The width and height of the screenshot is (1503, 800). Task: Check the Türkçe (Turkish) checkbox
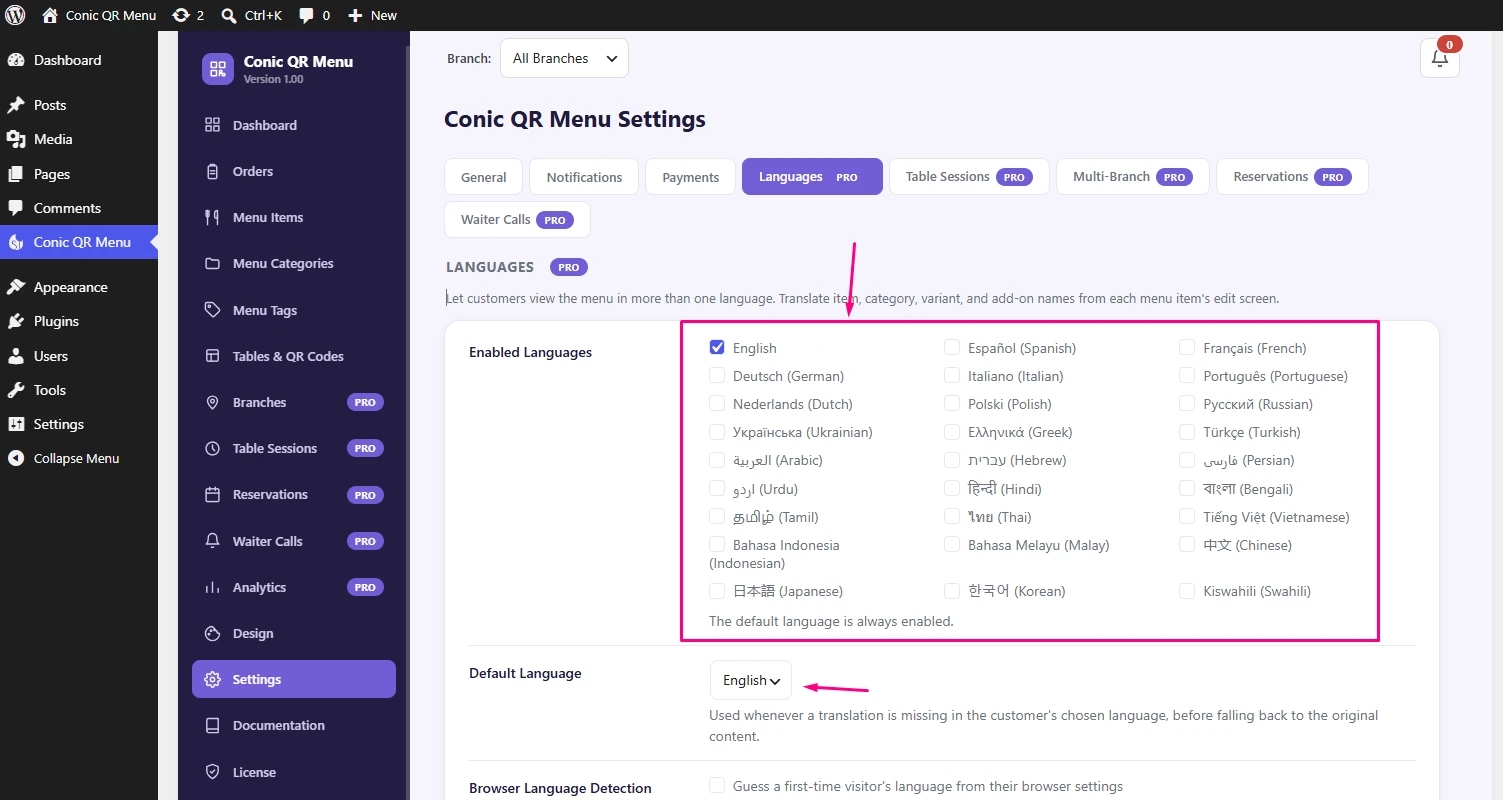(1187, 431)
